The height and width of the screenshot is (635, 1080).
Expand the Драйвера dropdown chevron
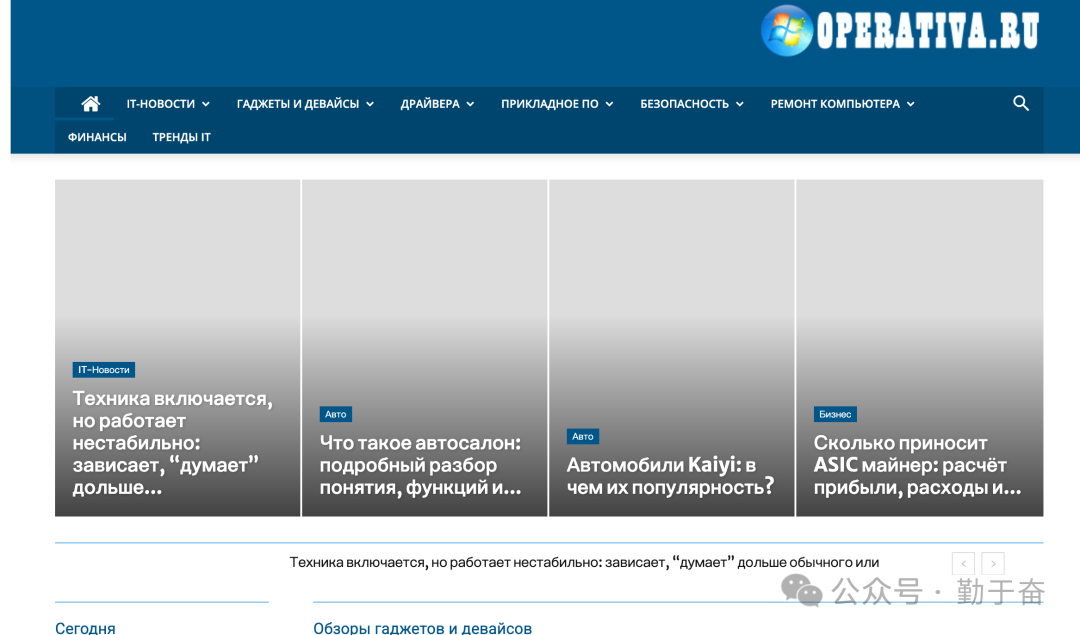(470, 104)
